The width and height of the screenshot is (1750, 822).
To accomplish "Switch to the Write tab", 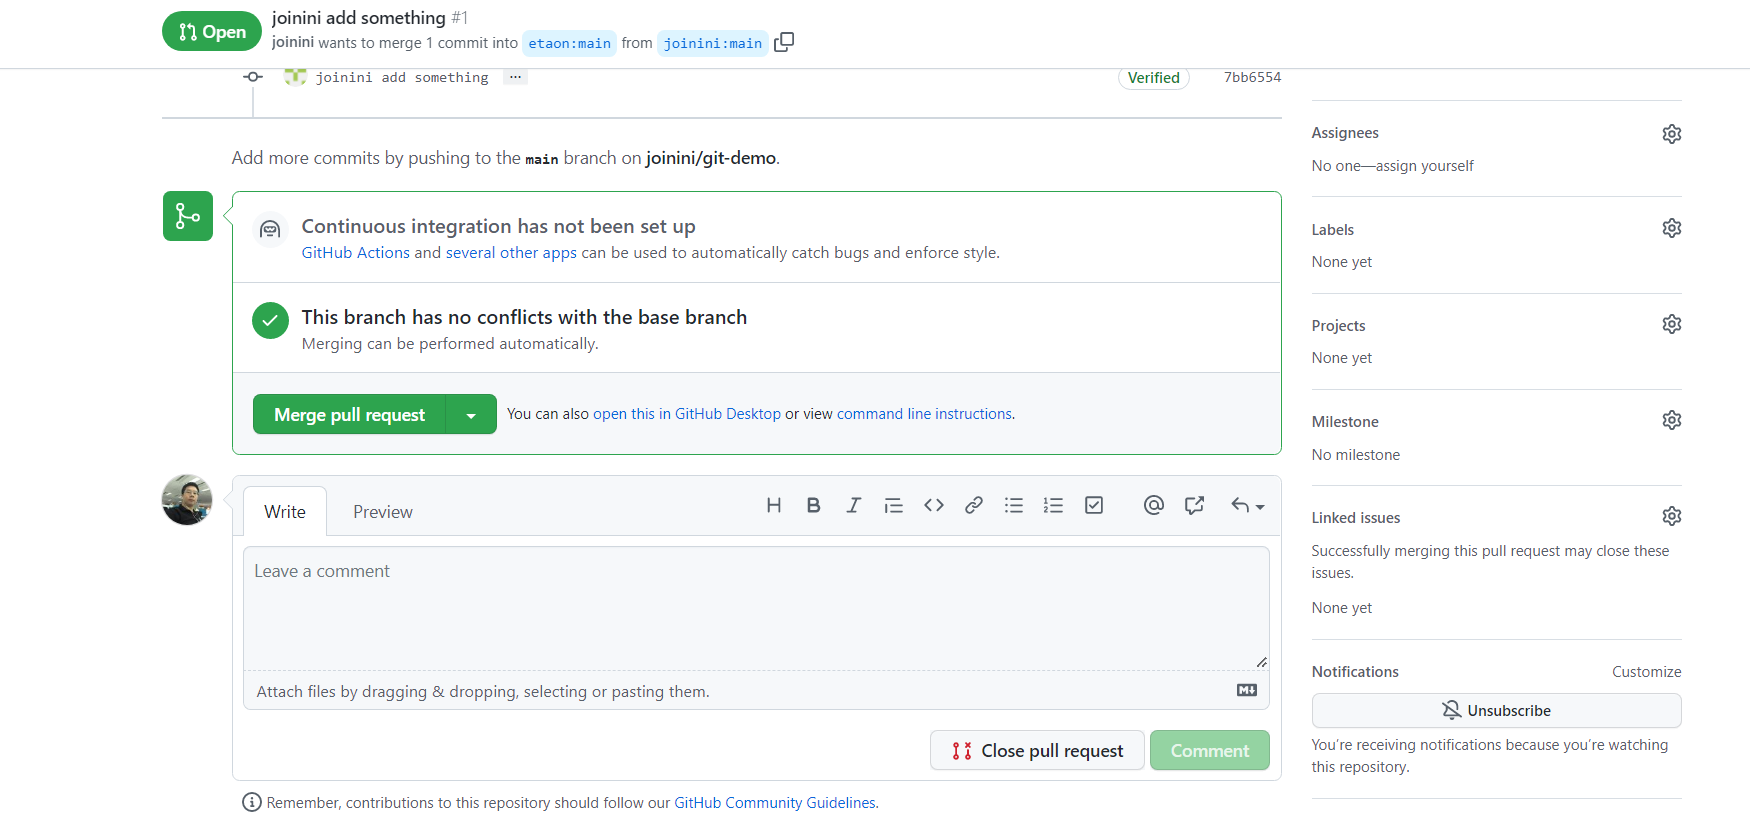I will (285, 512).
